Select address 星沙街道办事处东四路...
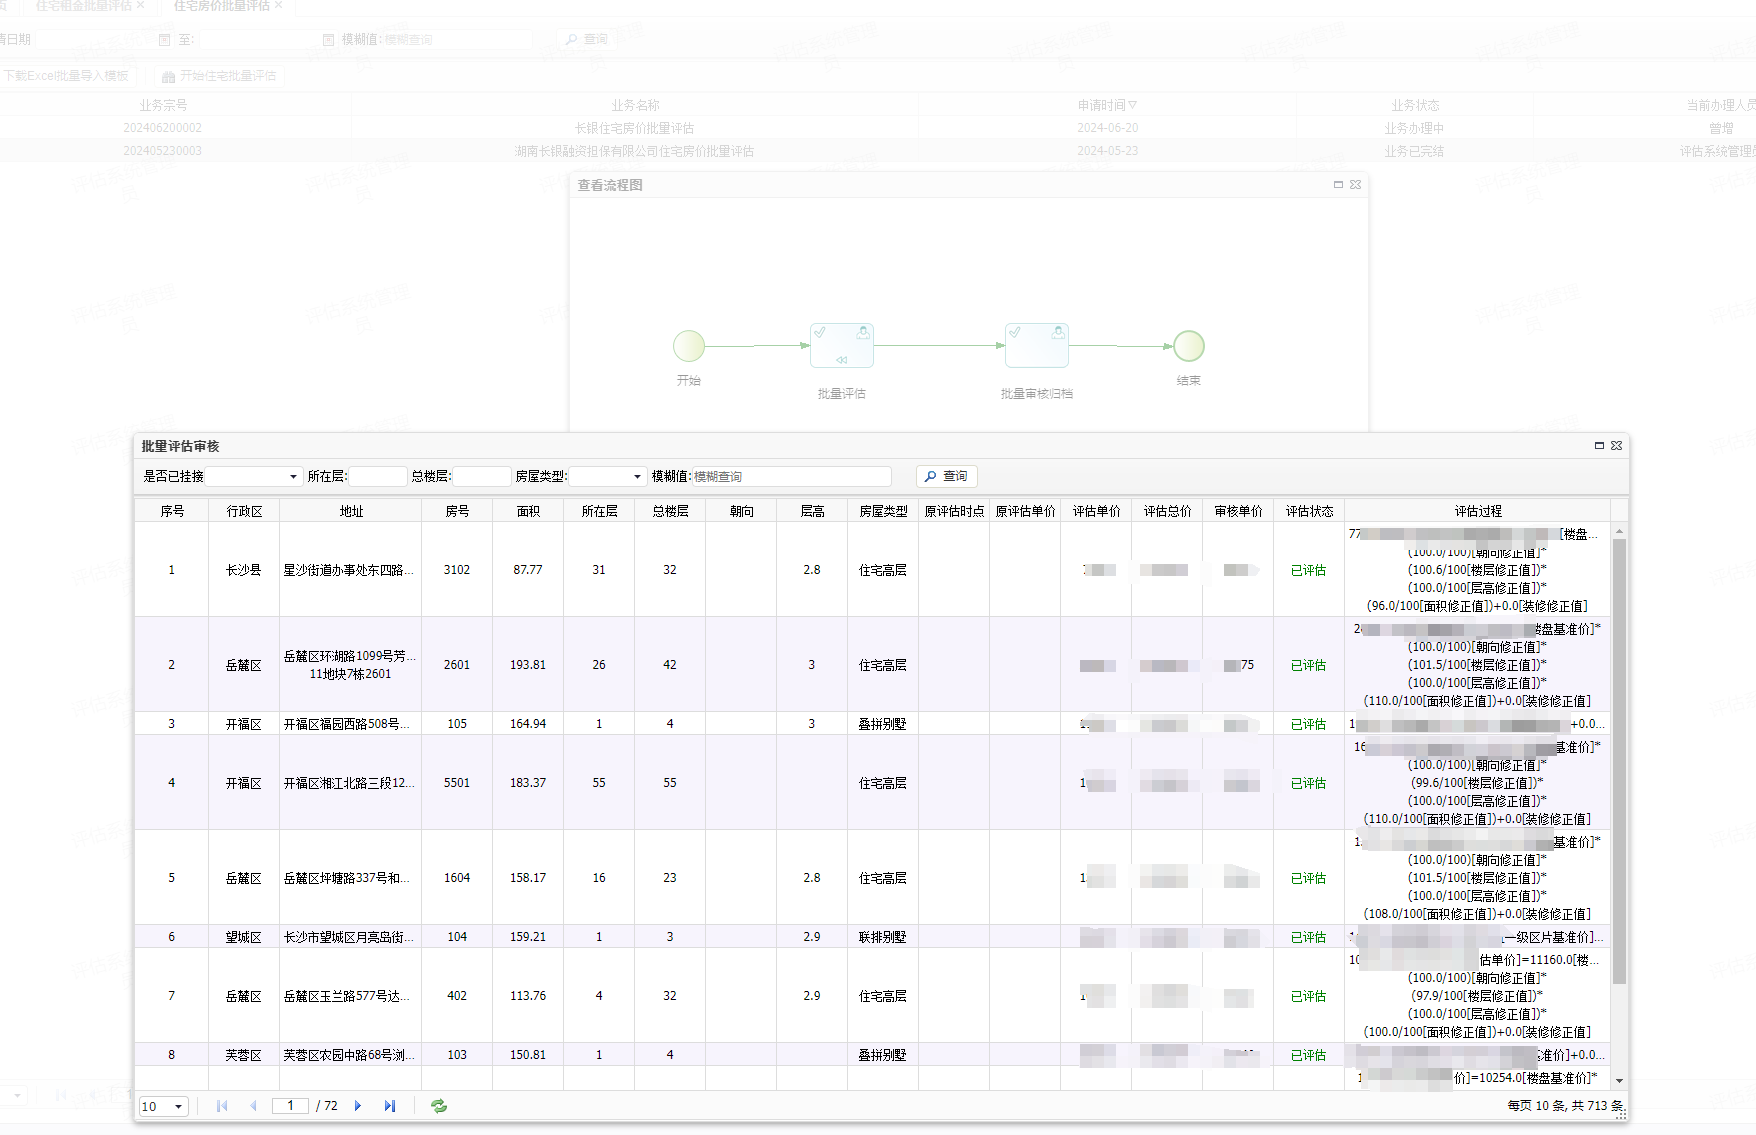The image size is (1756, 1135). click(348, 570)
